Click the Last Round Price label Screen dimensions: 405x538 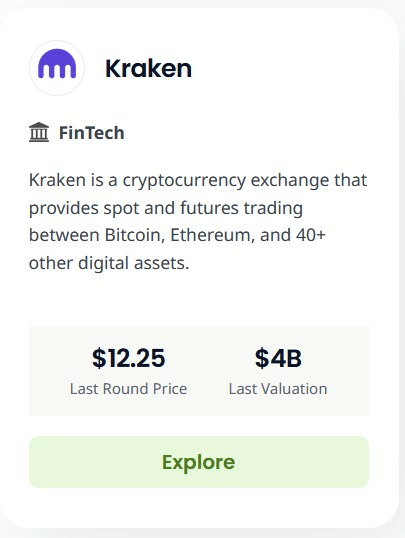coord(128,389)
